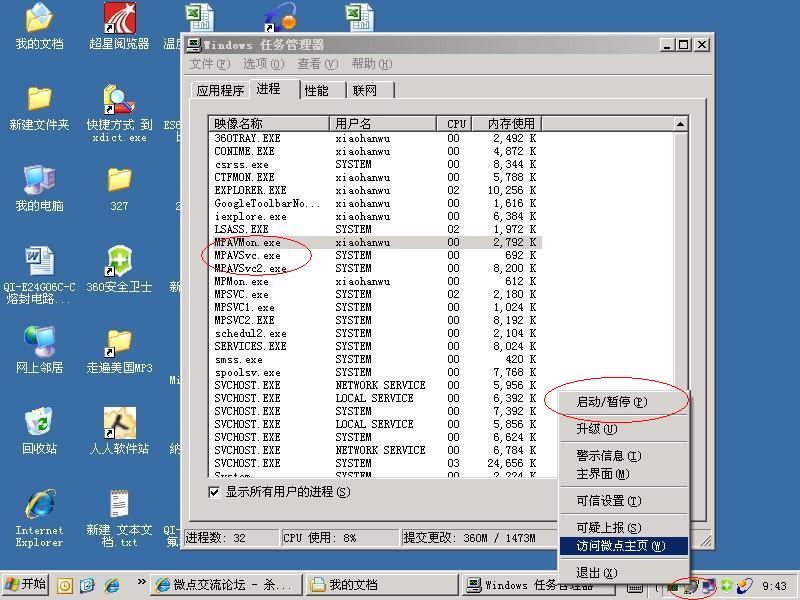This screenshot has width=800, height=600.
Task: Select the 360TRAY.EXE process row
Action: click(x=375, y=138)
